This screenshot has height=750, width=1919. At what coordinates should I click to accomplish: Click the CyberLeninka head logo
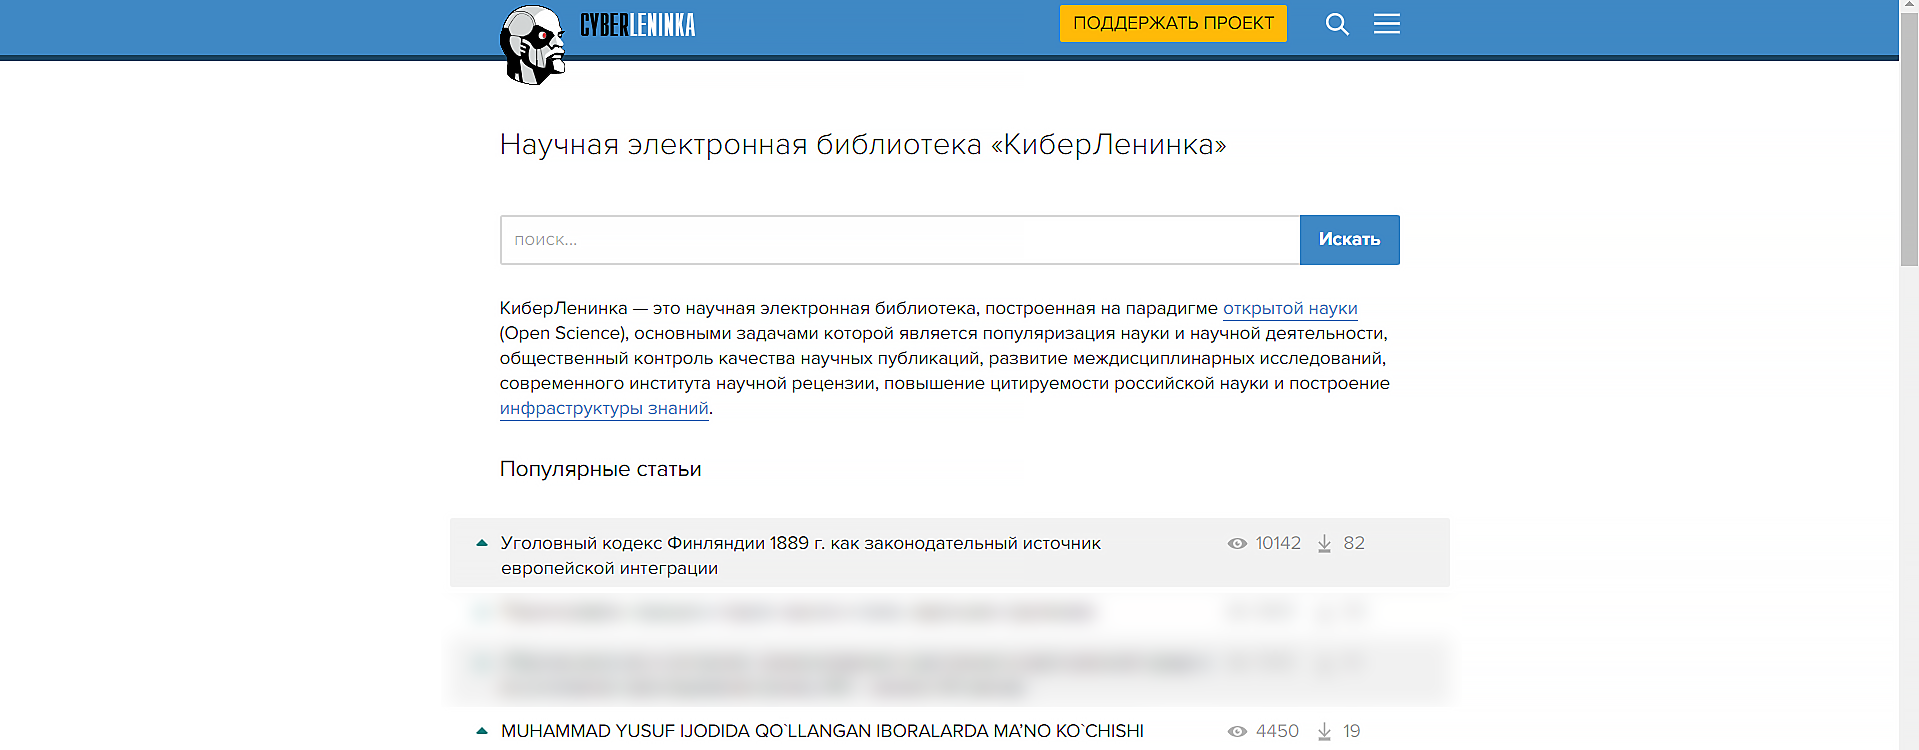pos(533,45)
